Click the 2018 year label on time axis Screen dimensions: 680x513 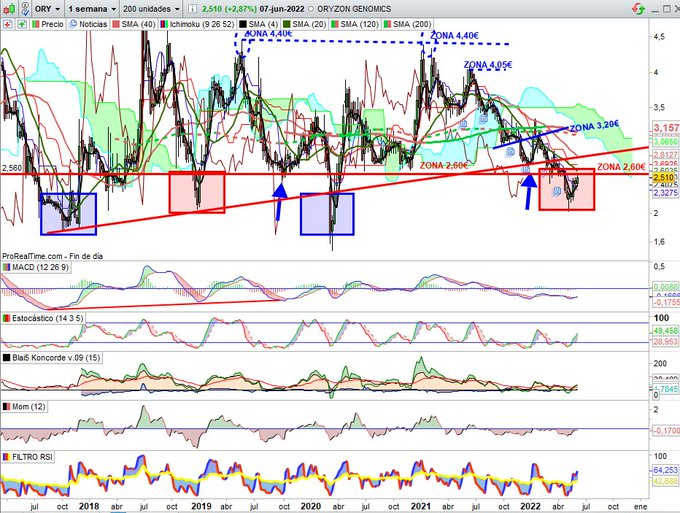pyautogui.click(x=90, y=506)
